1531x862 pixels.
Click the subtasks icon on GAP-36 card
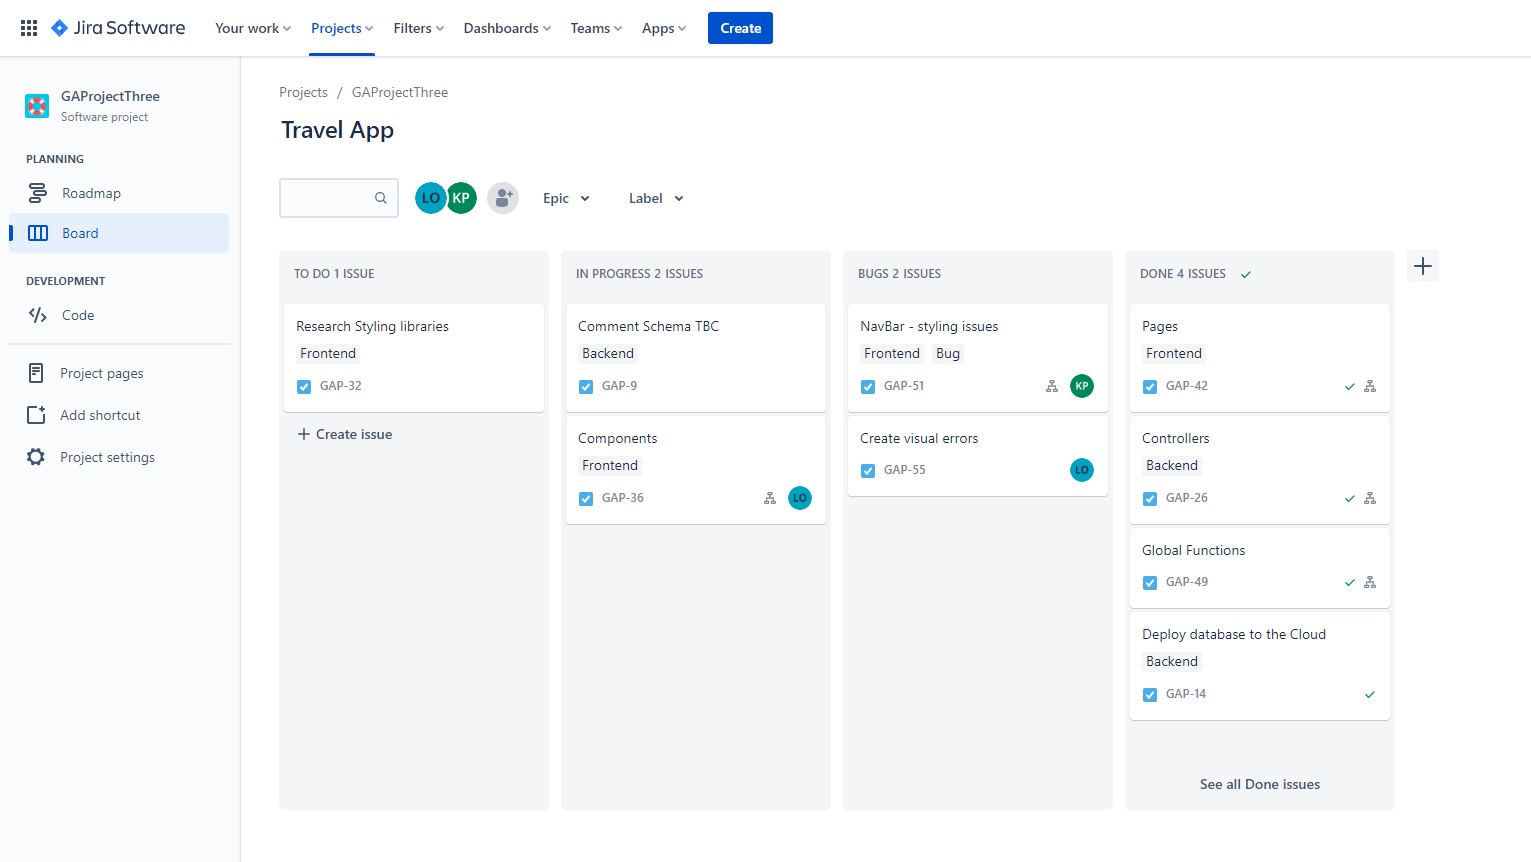[x=769, y=497]
